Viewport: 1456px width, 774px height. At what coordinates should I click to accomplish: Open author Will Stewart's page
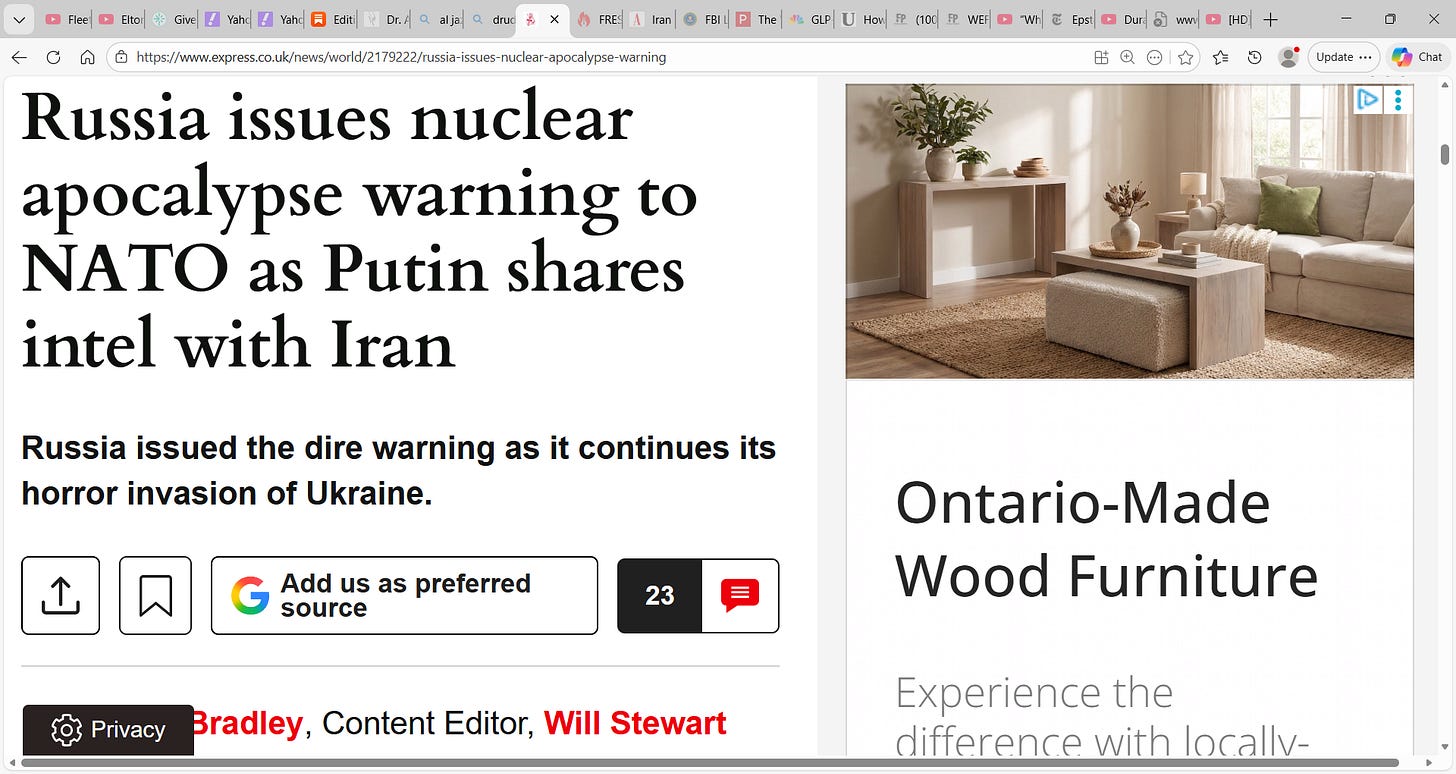click(x=635, y=723)
